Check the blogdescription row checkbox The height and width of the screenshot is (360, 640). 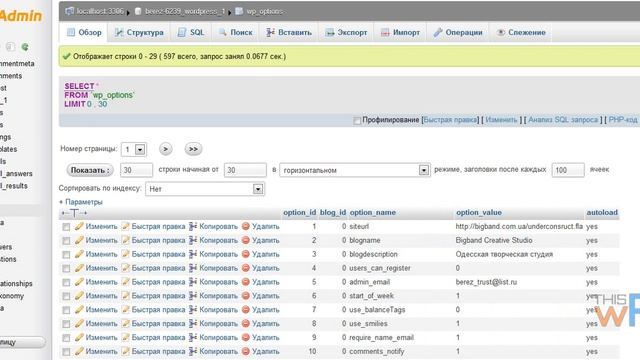tap(66, 254)
